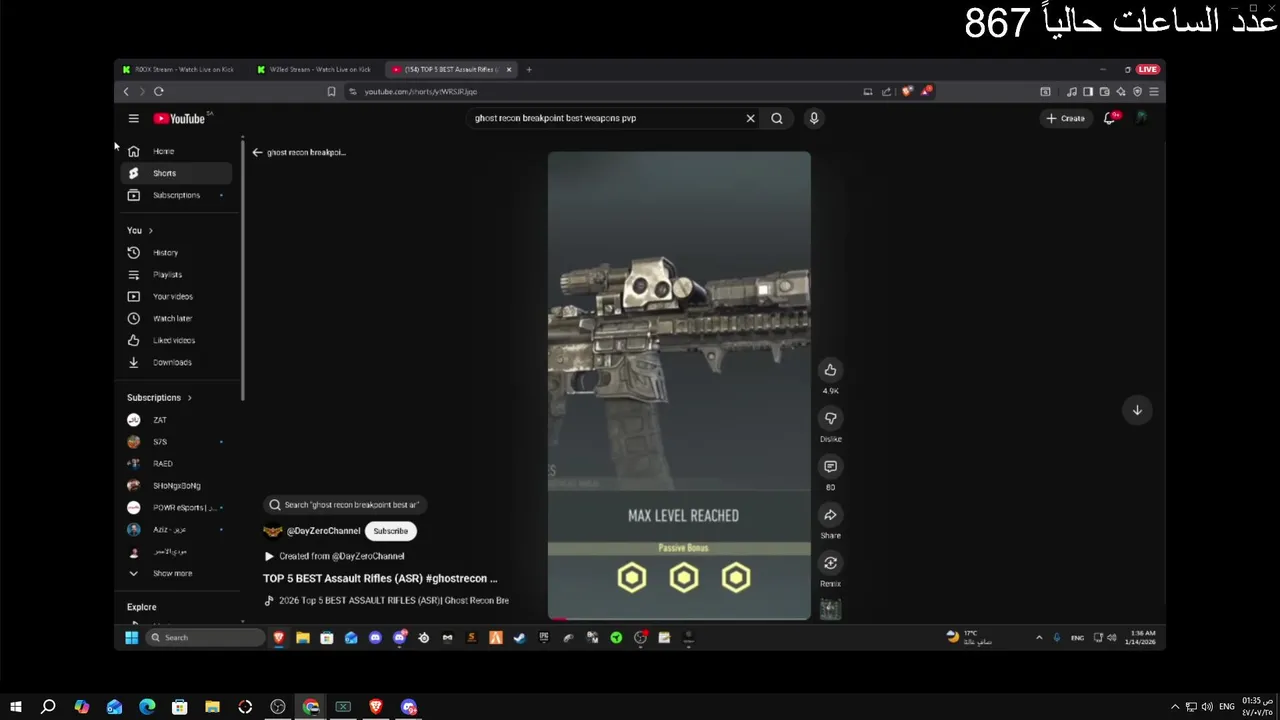Show hidden icons in outer system tray
The image size is (1280, 720).
(1175, 707)
